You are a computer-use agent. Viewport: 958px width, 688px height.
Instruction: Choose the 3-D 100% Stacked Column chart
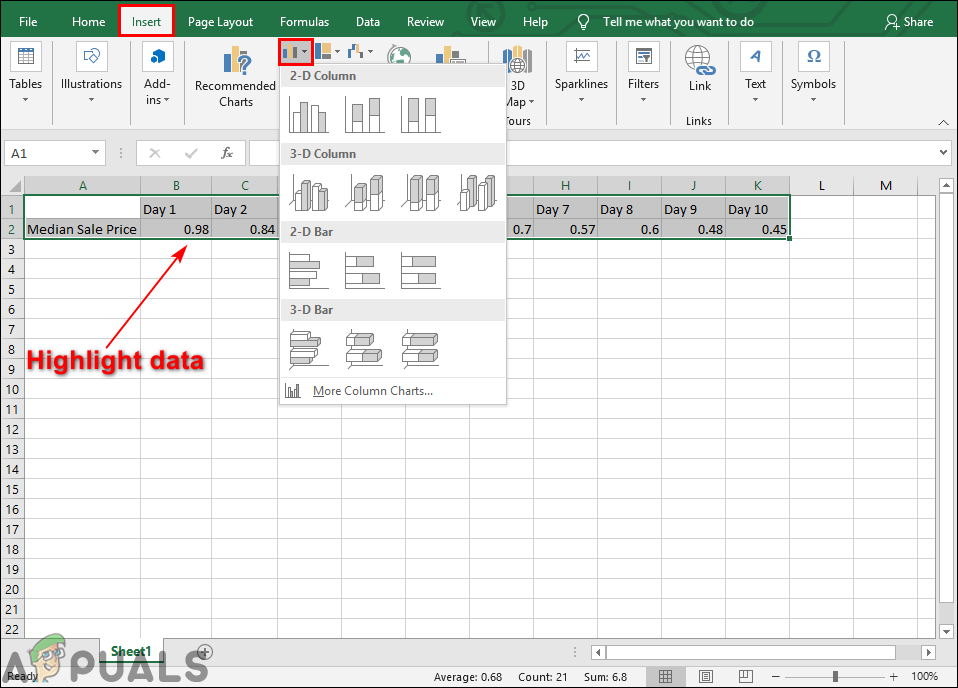[x=421, y=192]
